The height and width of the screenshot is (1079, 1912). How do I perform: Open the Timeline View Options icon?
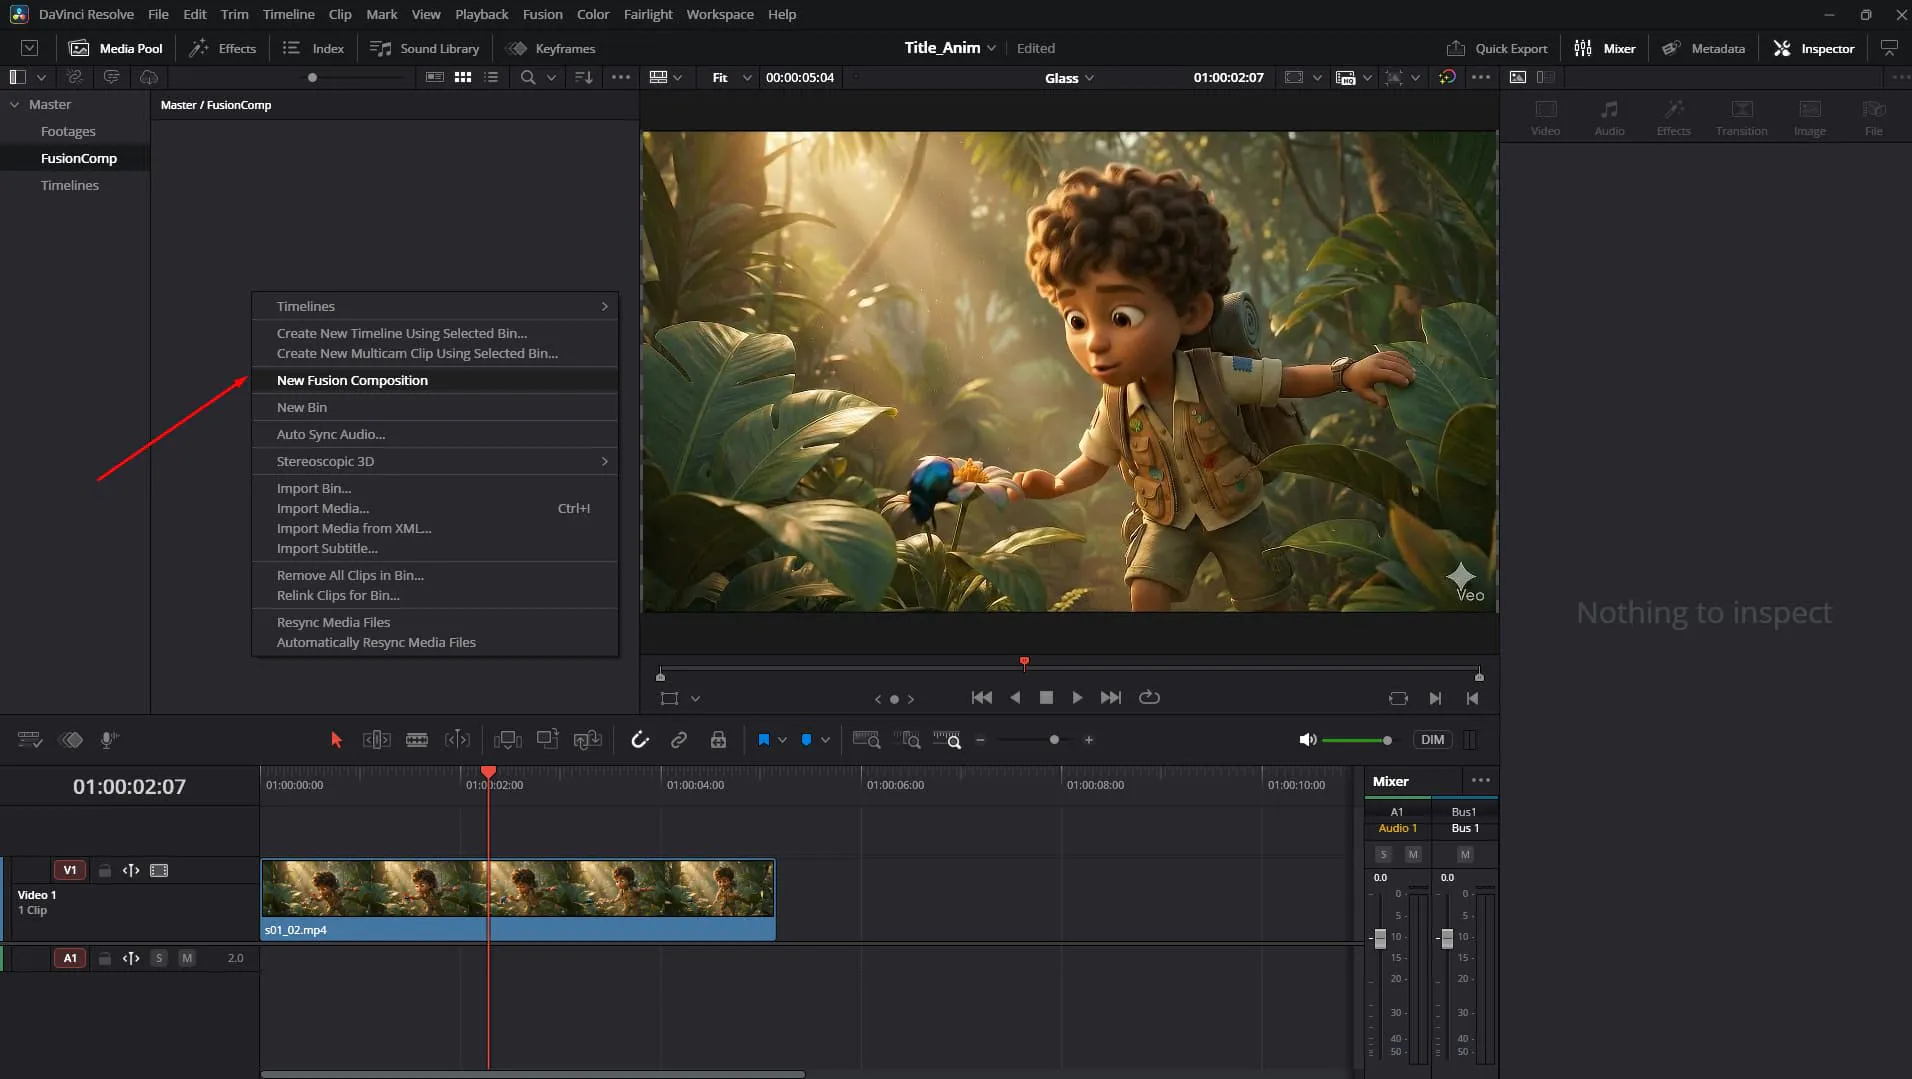(30, 740)
